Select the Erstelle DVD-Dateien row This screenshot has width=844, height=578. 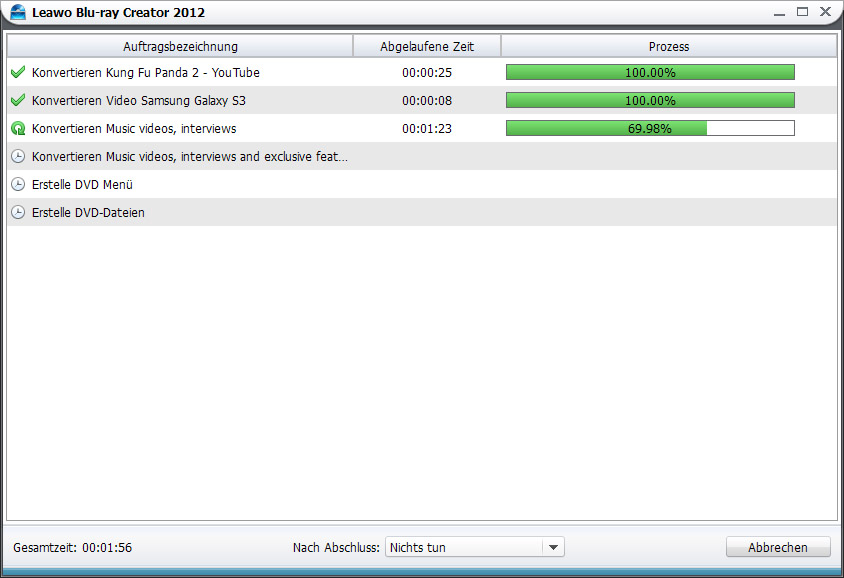(x=422, y=212)
